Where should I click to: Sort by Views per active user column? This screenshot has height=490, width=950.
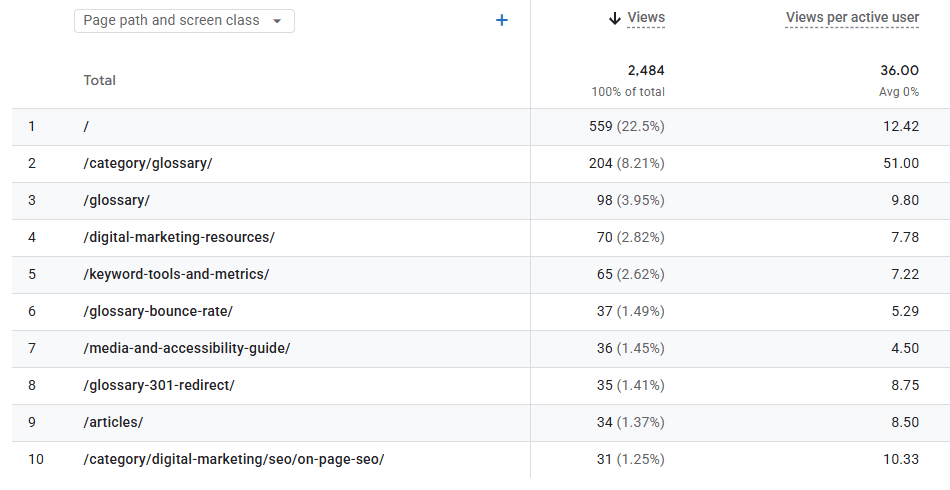852,18
